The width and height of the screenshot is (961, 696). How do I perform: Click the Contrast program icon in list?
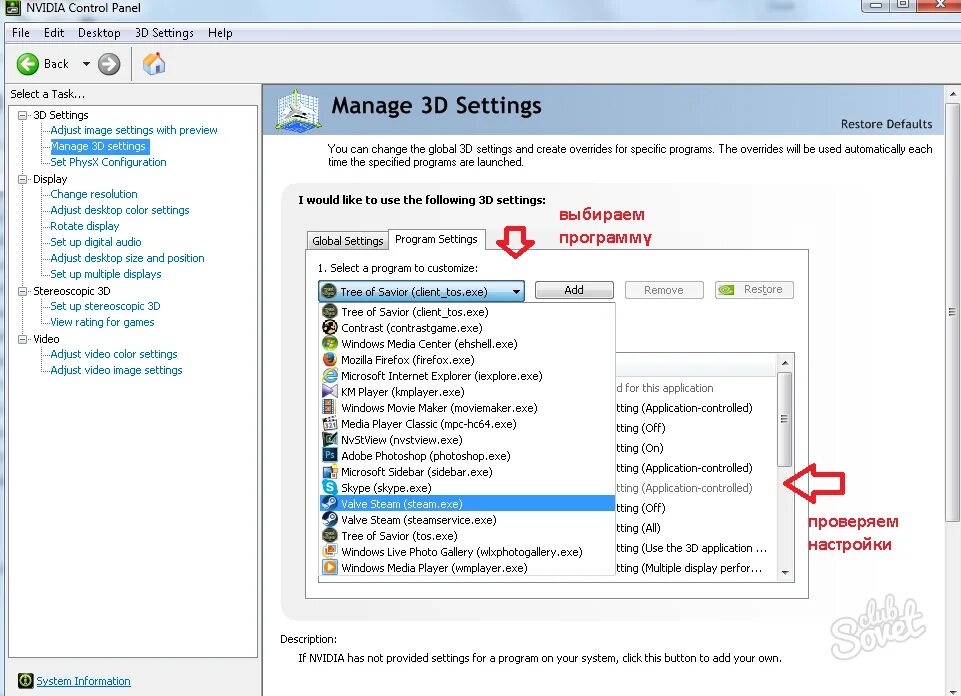[x=330, y=327]
